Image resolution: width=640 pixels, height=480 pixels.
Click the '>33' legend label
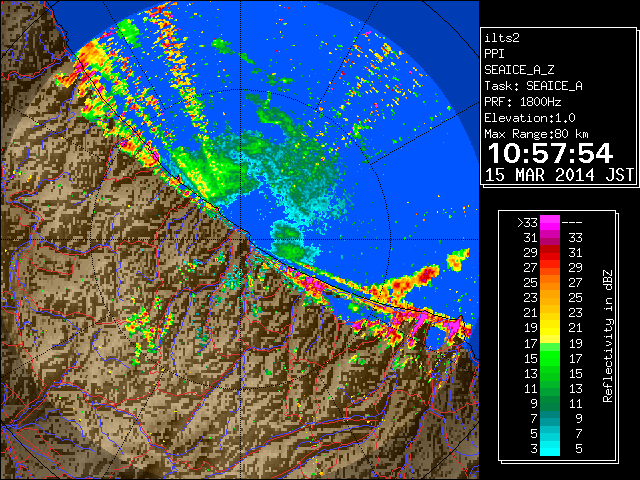click(x=527, y=223)
